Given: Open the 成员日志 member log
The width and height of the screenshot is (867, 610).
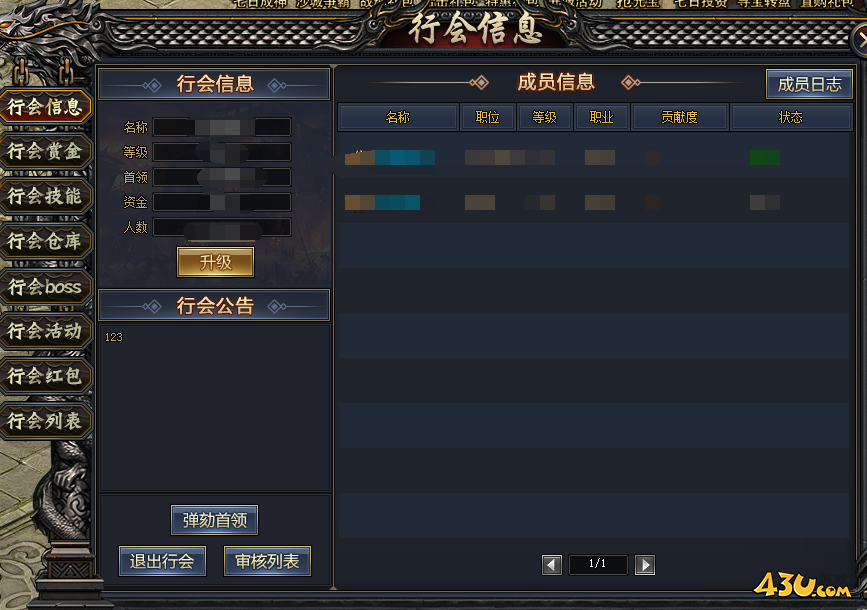Looking at the screenshot, I should 809,84.
